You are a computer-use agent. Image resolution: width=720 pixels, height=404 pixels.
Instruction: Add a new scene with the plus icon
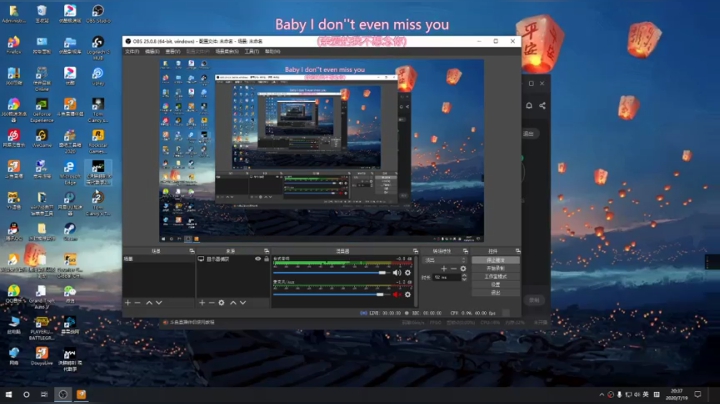coord(128,303)
